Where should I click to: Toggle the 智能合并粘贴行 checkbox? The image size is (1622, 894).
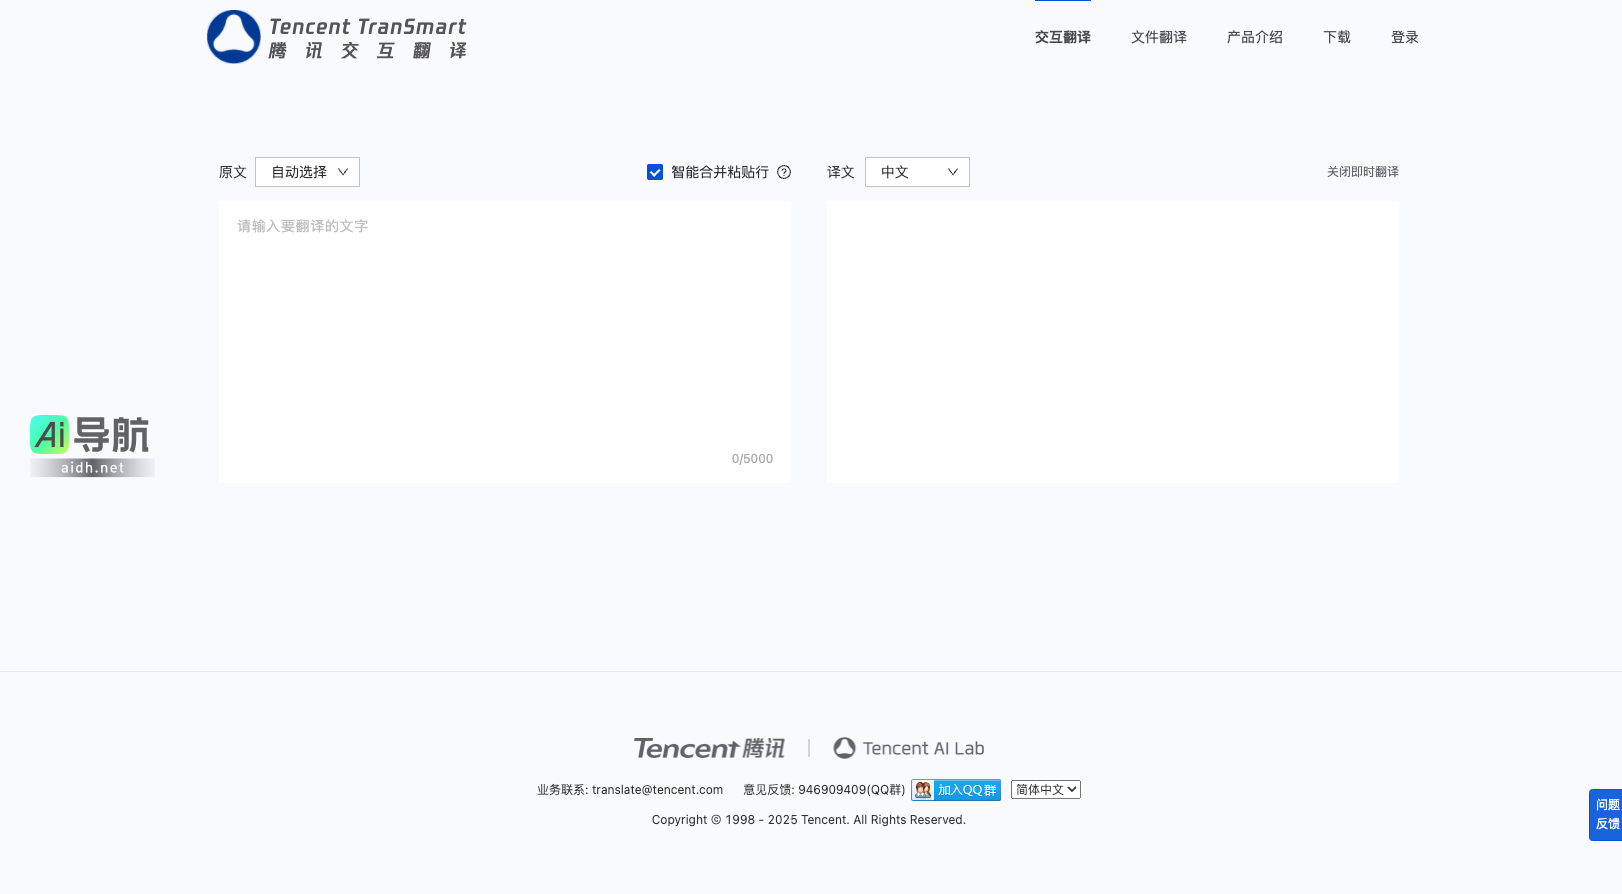(655, 172)
